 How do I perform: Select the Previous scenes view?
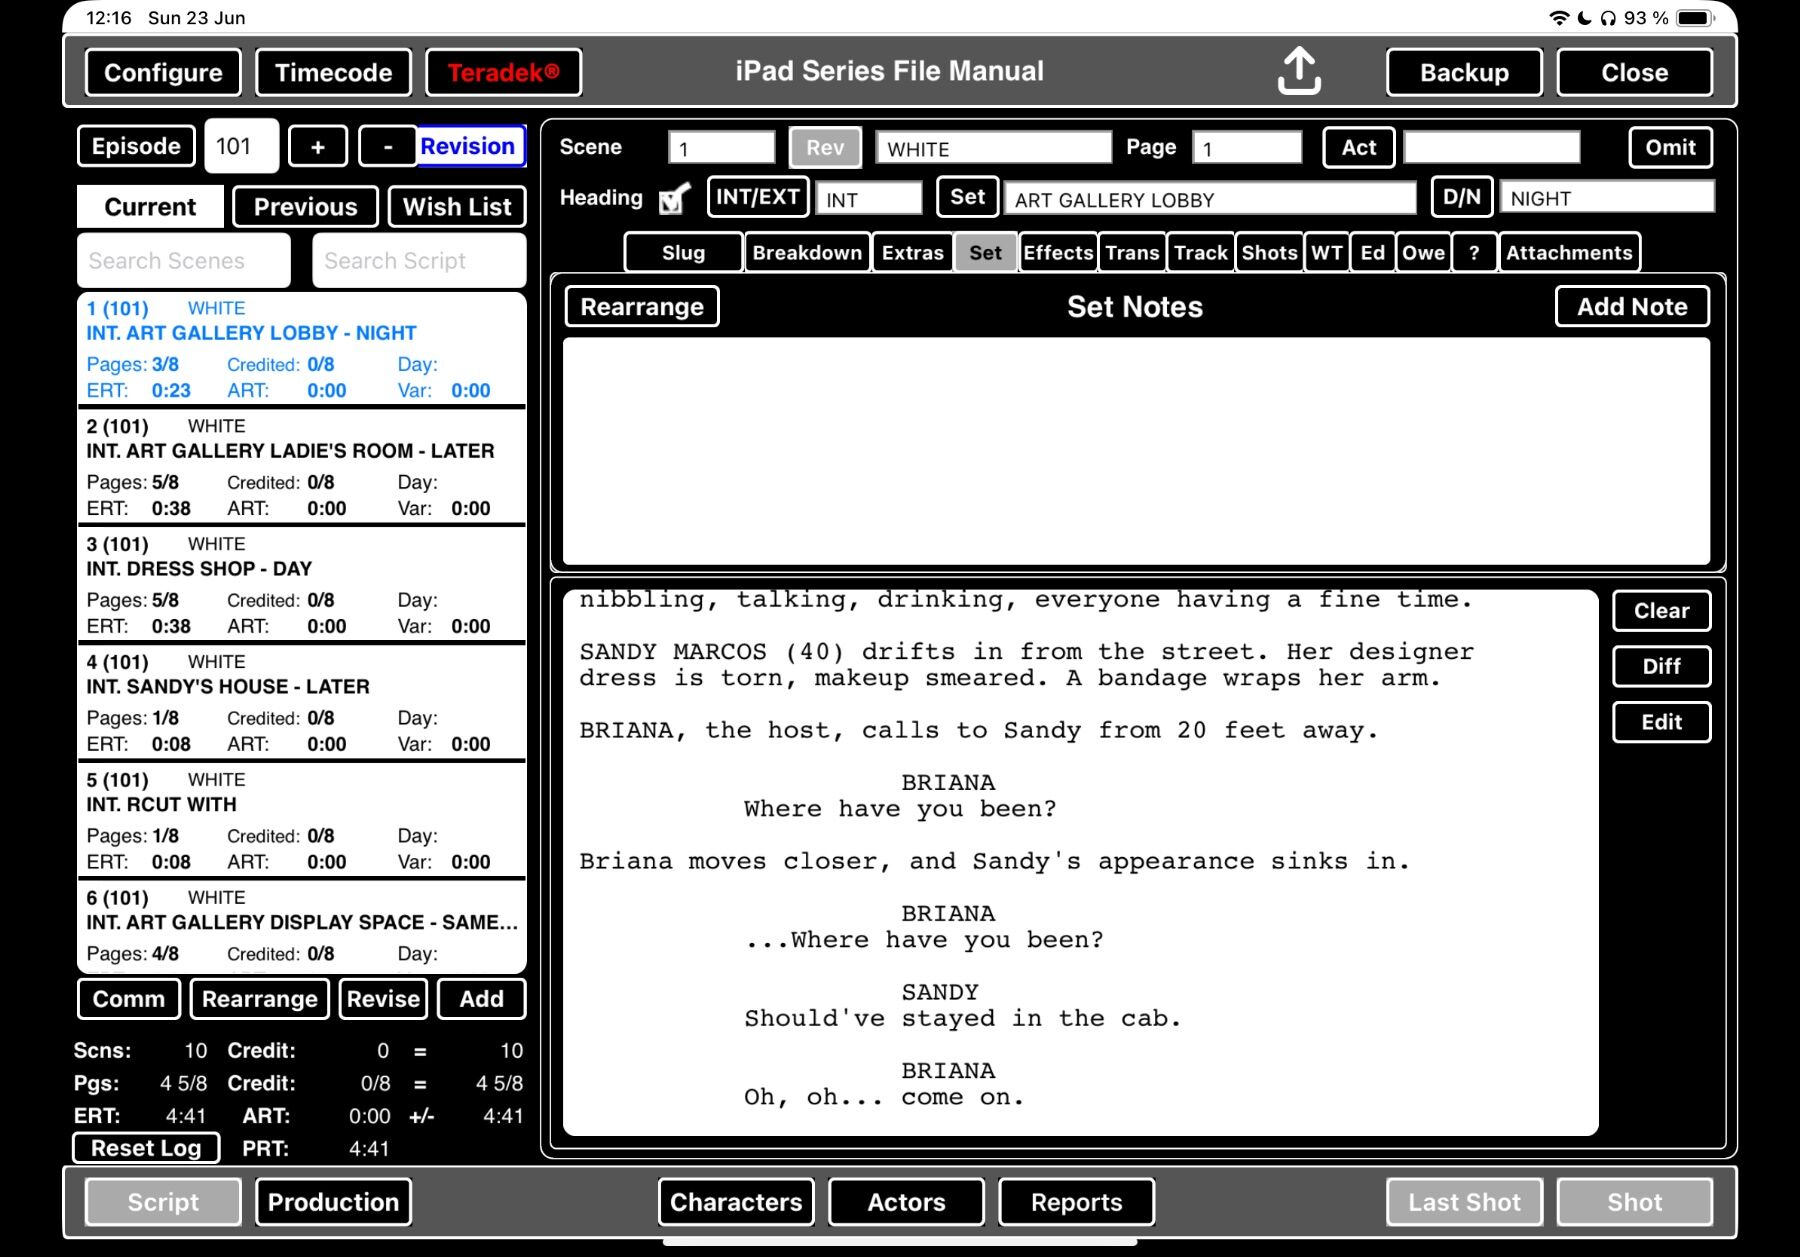tap(305, 207)
